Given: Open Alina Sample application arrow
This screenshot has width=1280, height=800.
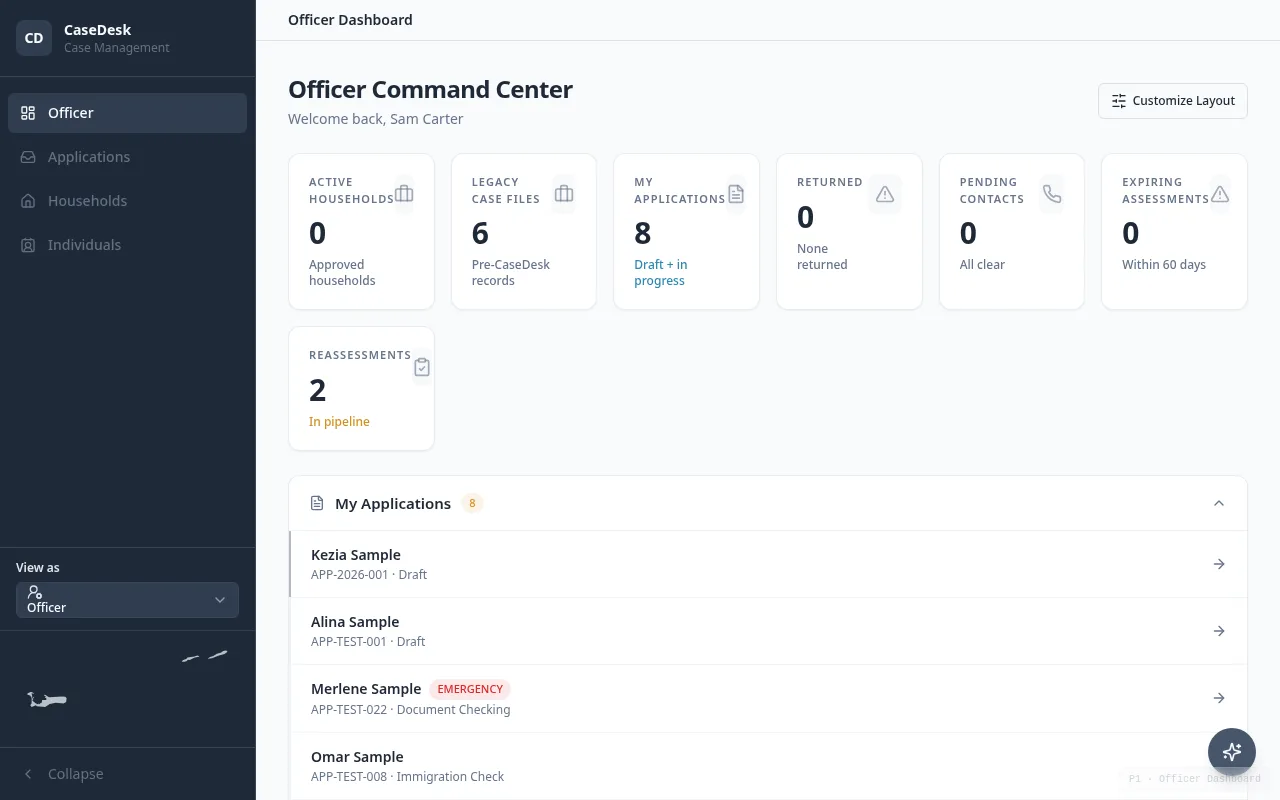Looking at the screenshot, I should (x=1219, y=631).
